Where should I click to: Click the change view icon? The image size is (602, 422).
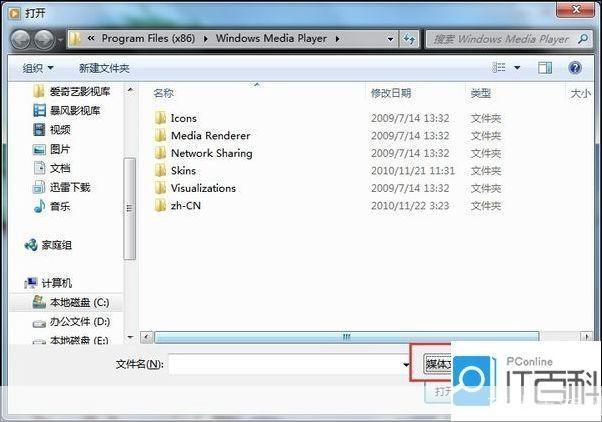499,68
